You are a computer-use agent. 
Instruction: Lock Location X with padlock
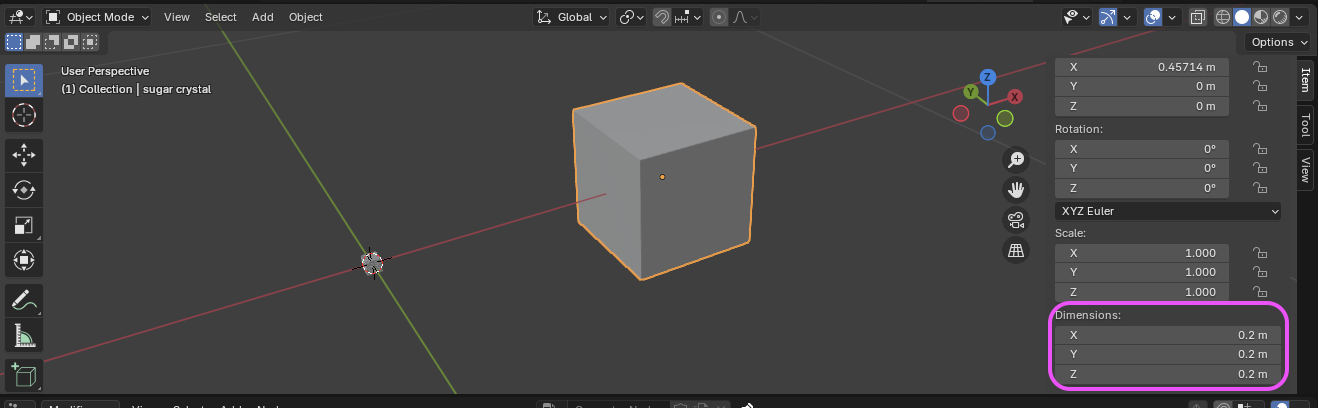pyautogui.click(x=1261, y=67)
